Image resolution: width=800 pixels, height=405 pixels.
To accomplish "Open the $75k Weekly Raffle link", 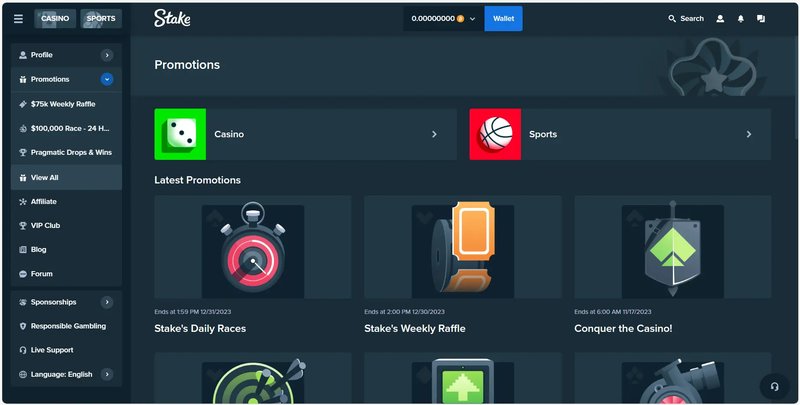I will pos(62,104).
